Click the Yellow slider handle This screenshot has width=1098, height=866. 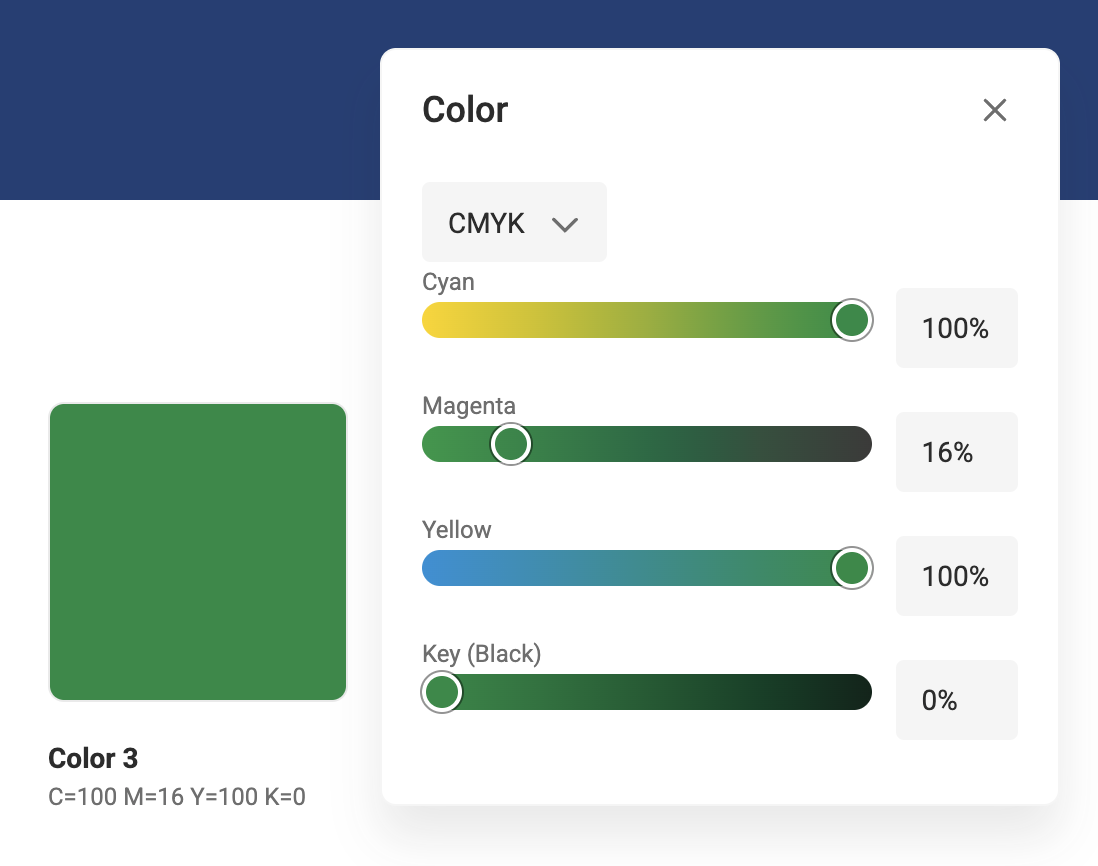(x=851, y=568)
